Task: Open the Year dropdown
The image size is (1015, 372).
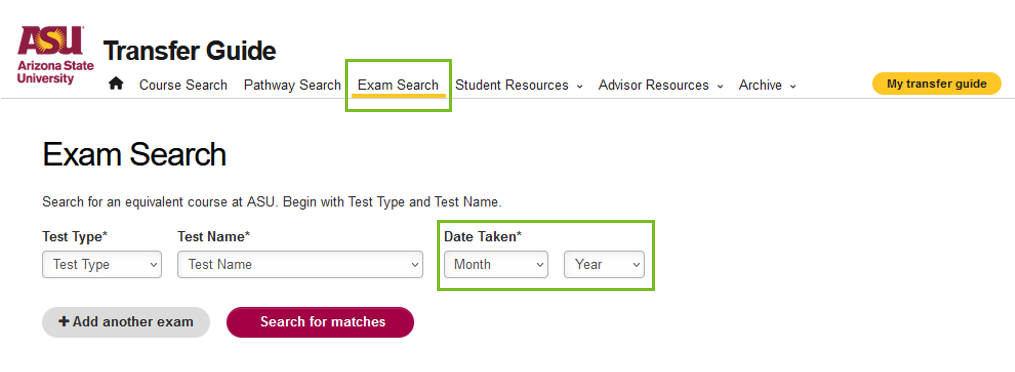Action: tap(604, 265)
